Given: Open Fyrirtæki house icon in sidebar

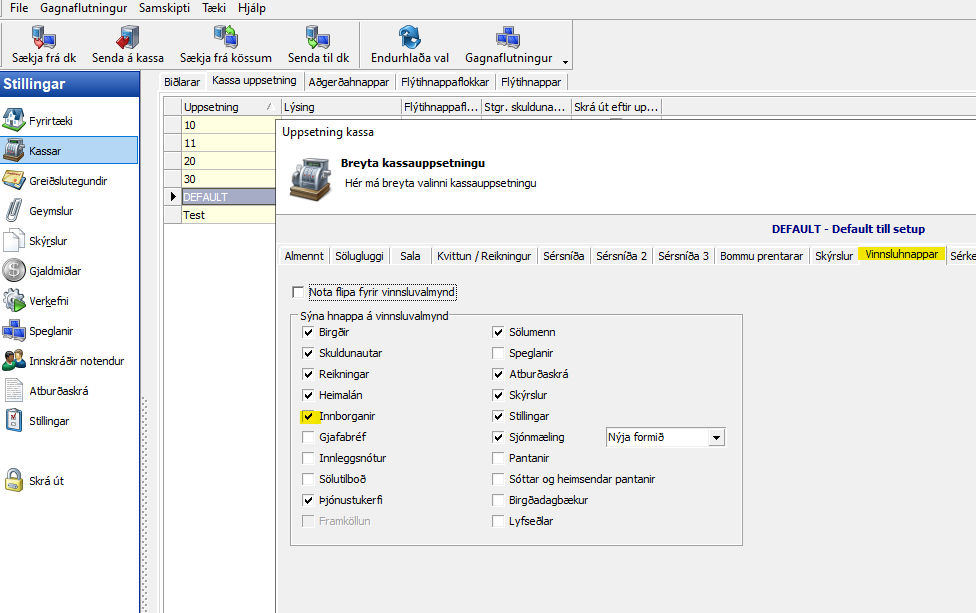Looking at the screenshot, I should 13,121.
